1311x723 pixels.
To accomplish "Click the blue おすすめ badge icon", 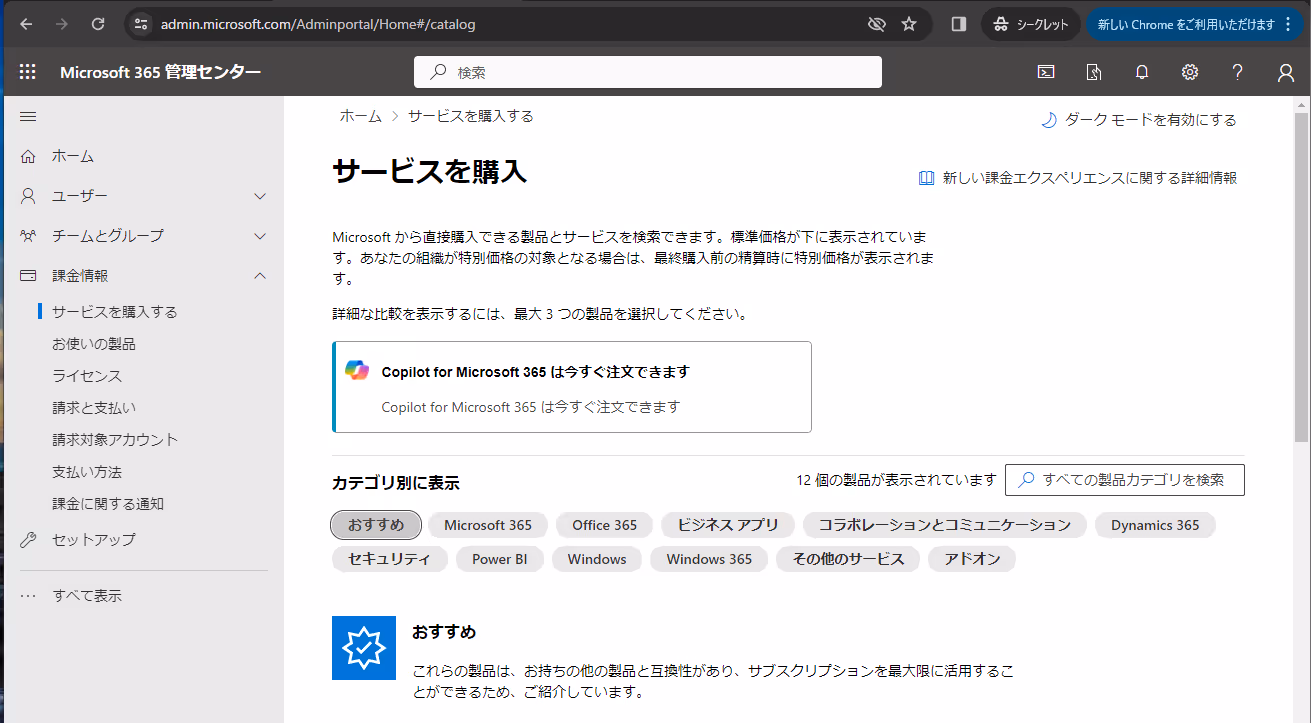I will pyautogui.click(x=364, y=648).
